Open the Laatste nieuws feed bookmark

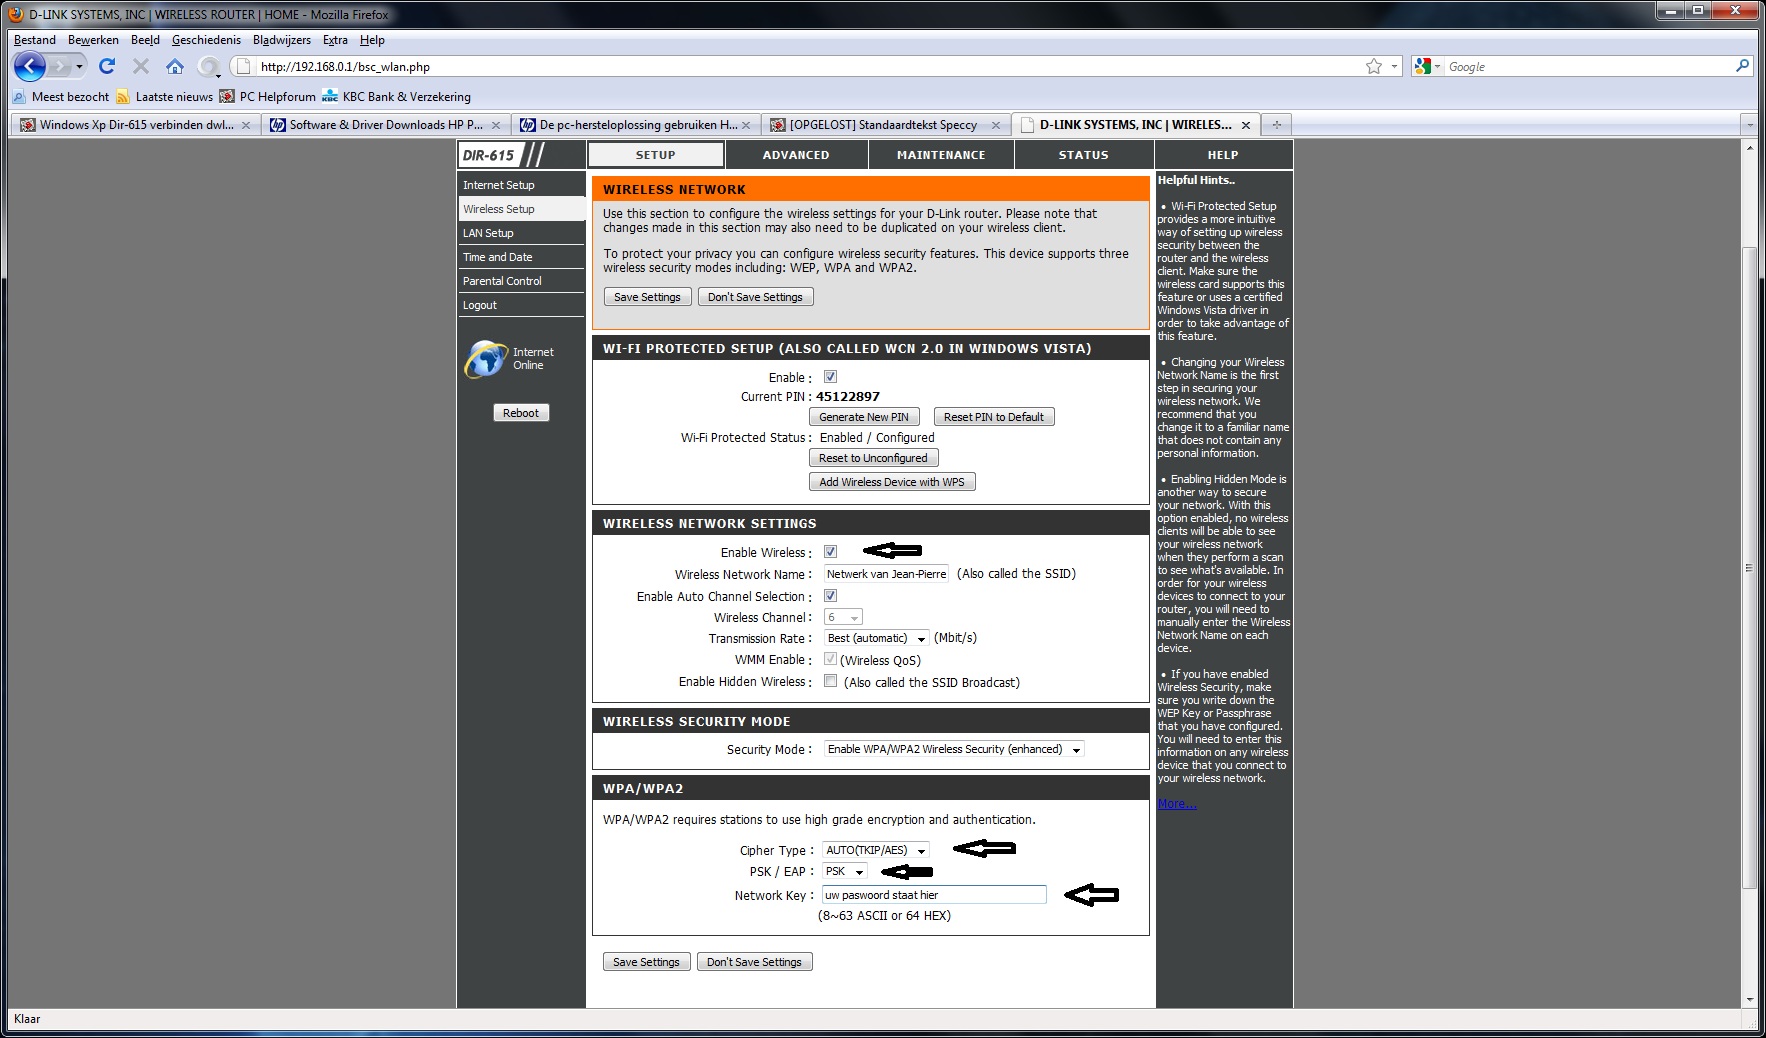[x=164, y=97]
